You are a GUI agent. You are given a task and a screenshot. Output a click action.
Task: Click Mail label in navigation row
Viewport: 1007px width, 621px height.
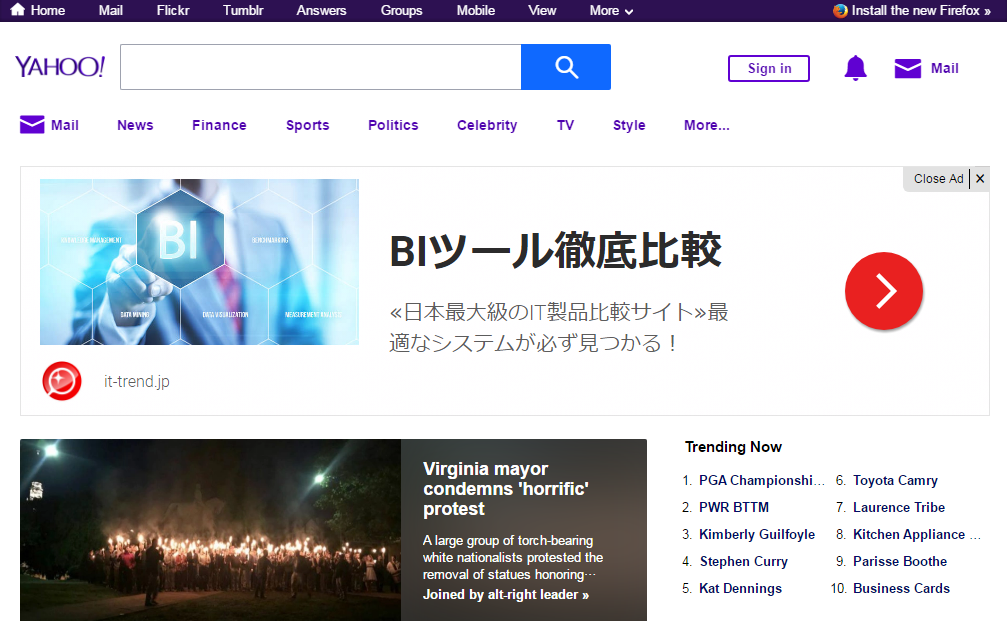tap(65, 125)
